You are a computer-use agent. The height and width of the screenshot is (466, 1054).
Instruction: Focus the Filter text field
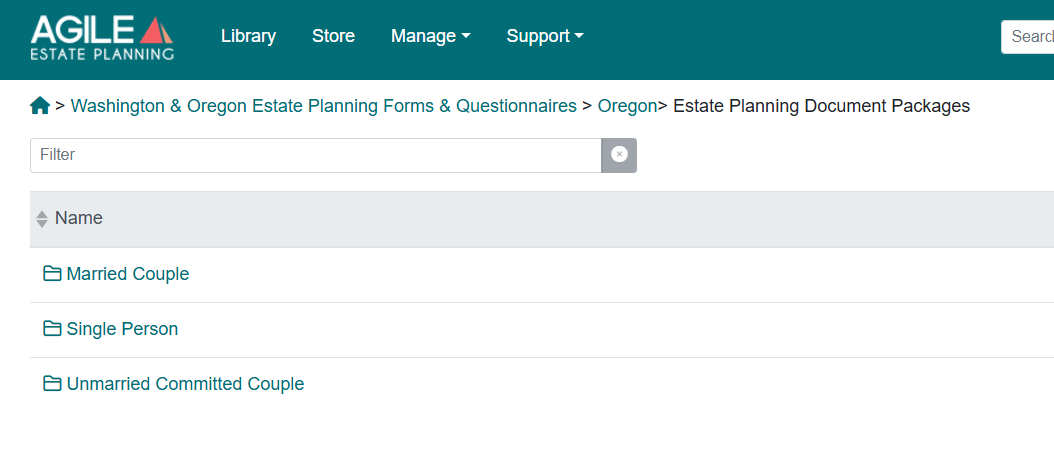pyautogui.click(x=316, y=155)
